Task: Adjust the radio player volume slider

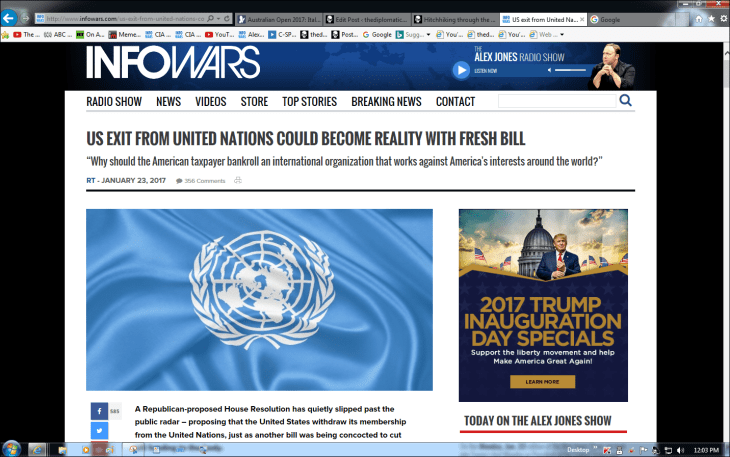Action: (x=571, y=70)
